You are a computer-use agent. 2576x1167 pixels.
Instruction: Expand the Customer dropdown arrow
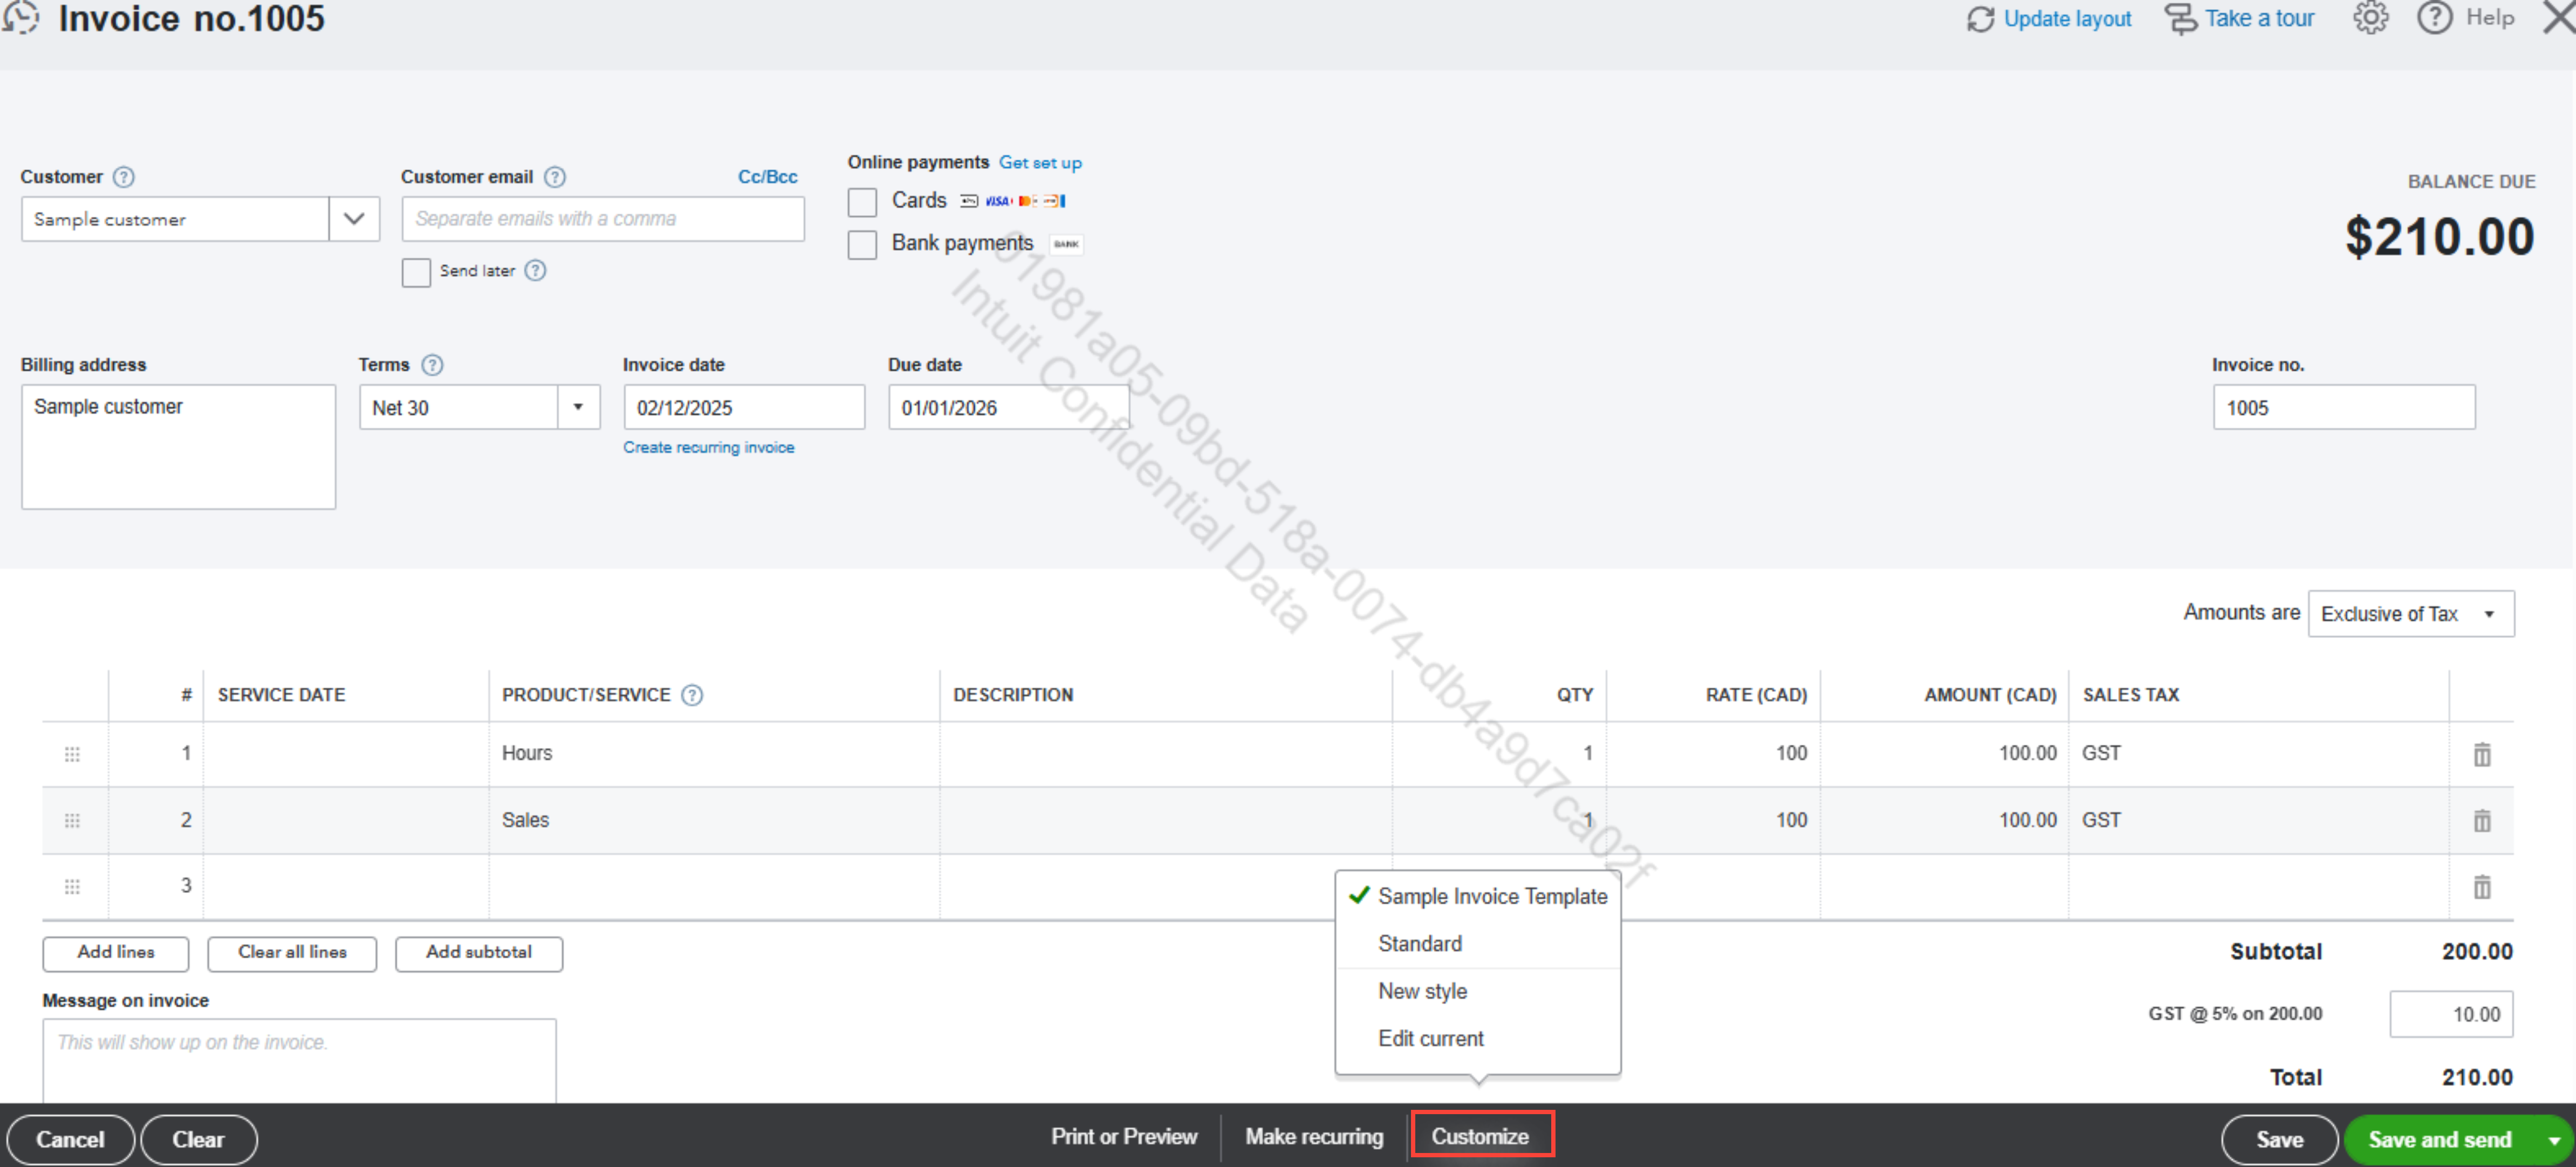point(354,219)
